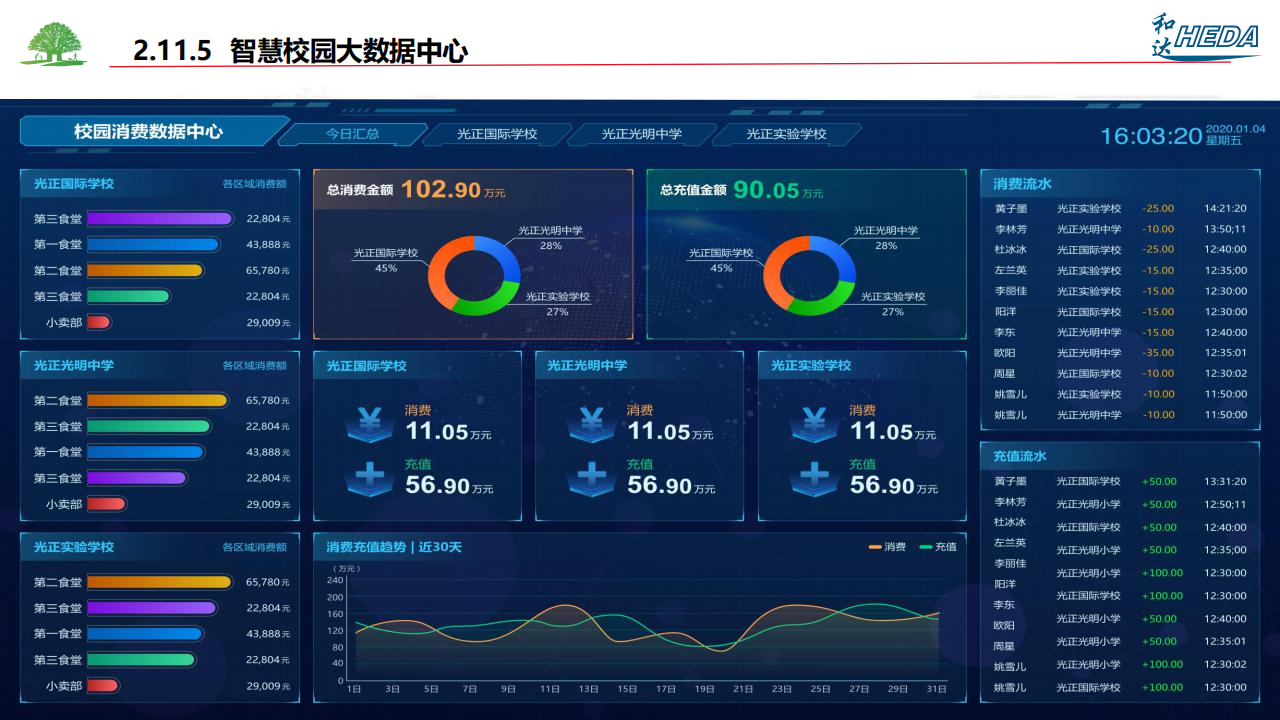Click the 消费充值趋势 | 近30天 chart title
1280x720 pixels.
tap(394, 547)
